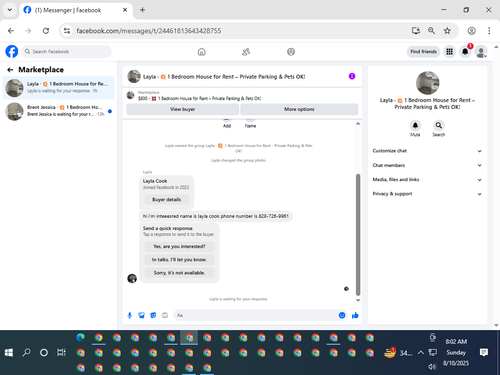500x375 pixels.
Task: Open the Facebook home logo
Action: click(x=12, y=52)
